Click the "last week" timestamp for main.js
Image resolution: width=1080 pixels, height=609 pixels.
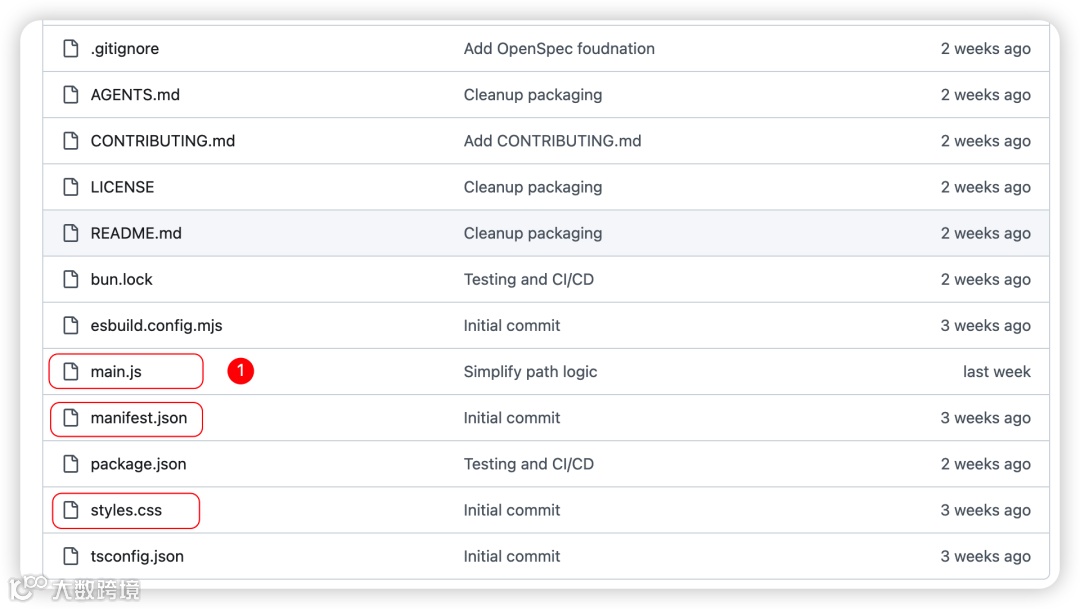click(x=996, y=372)
